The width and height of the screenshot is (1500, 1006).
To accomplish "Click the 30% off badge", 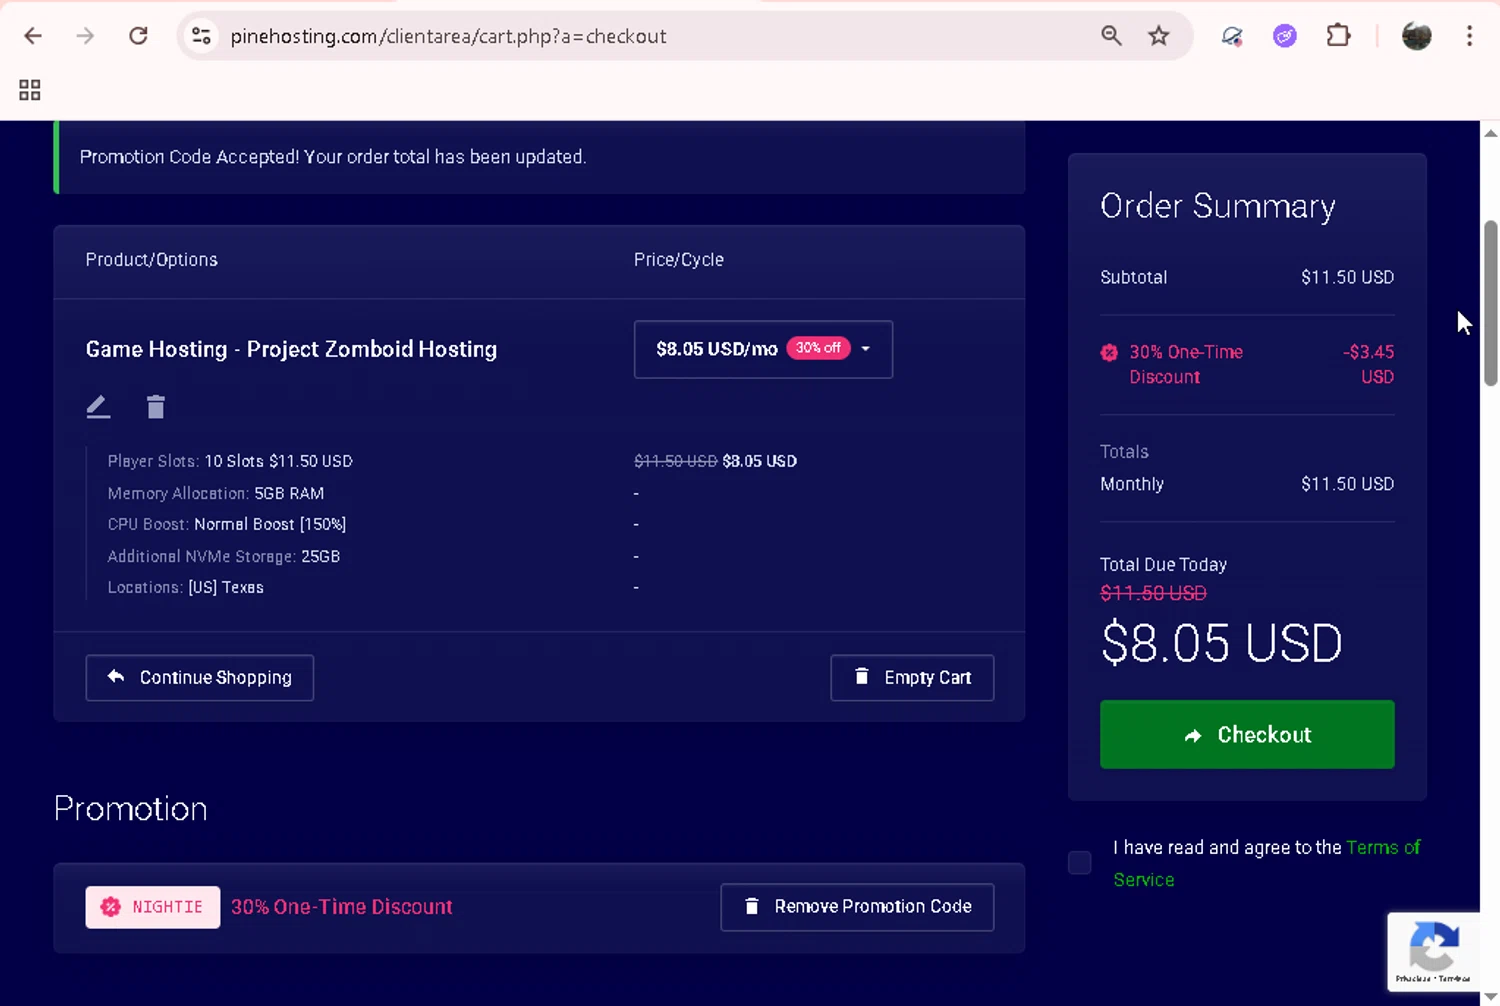I will point(818,348).
